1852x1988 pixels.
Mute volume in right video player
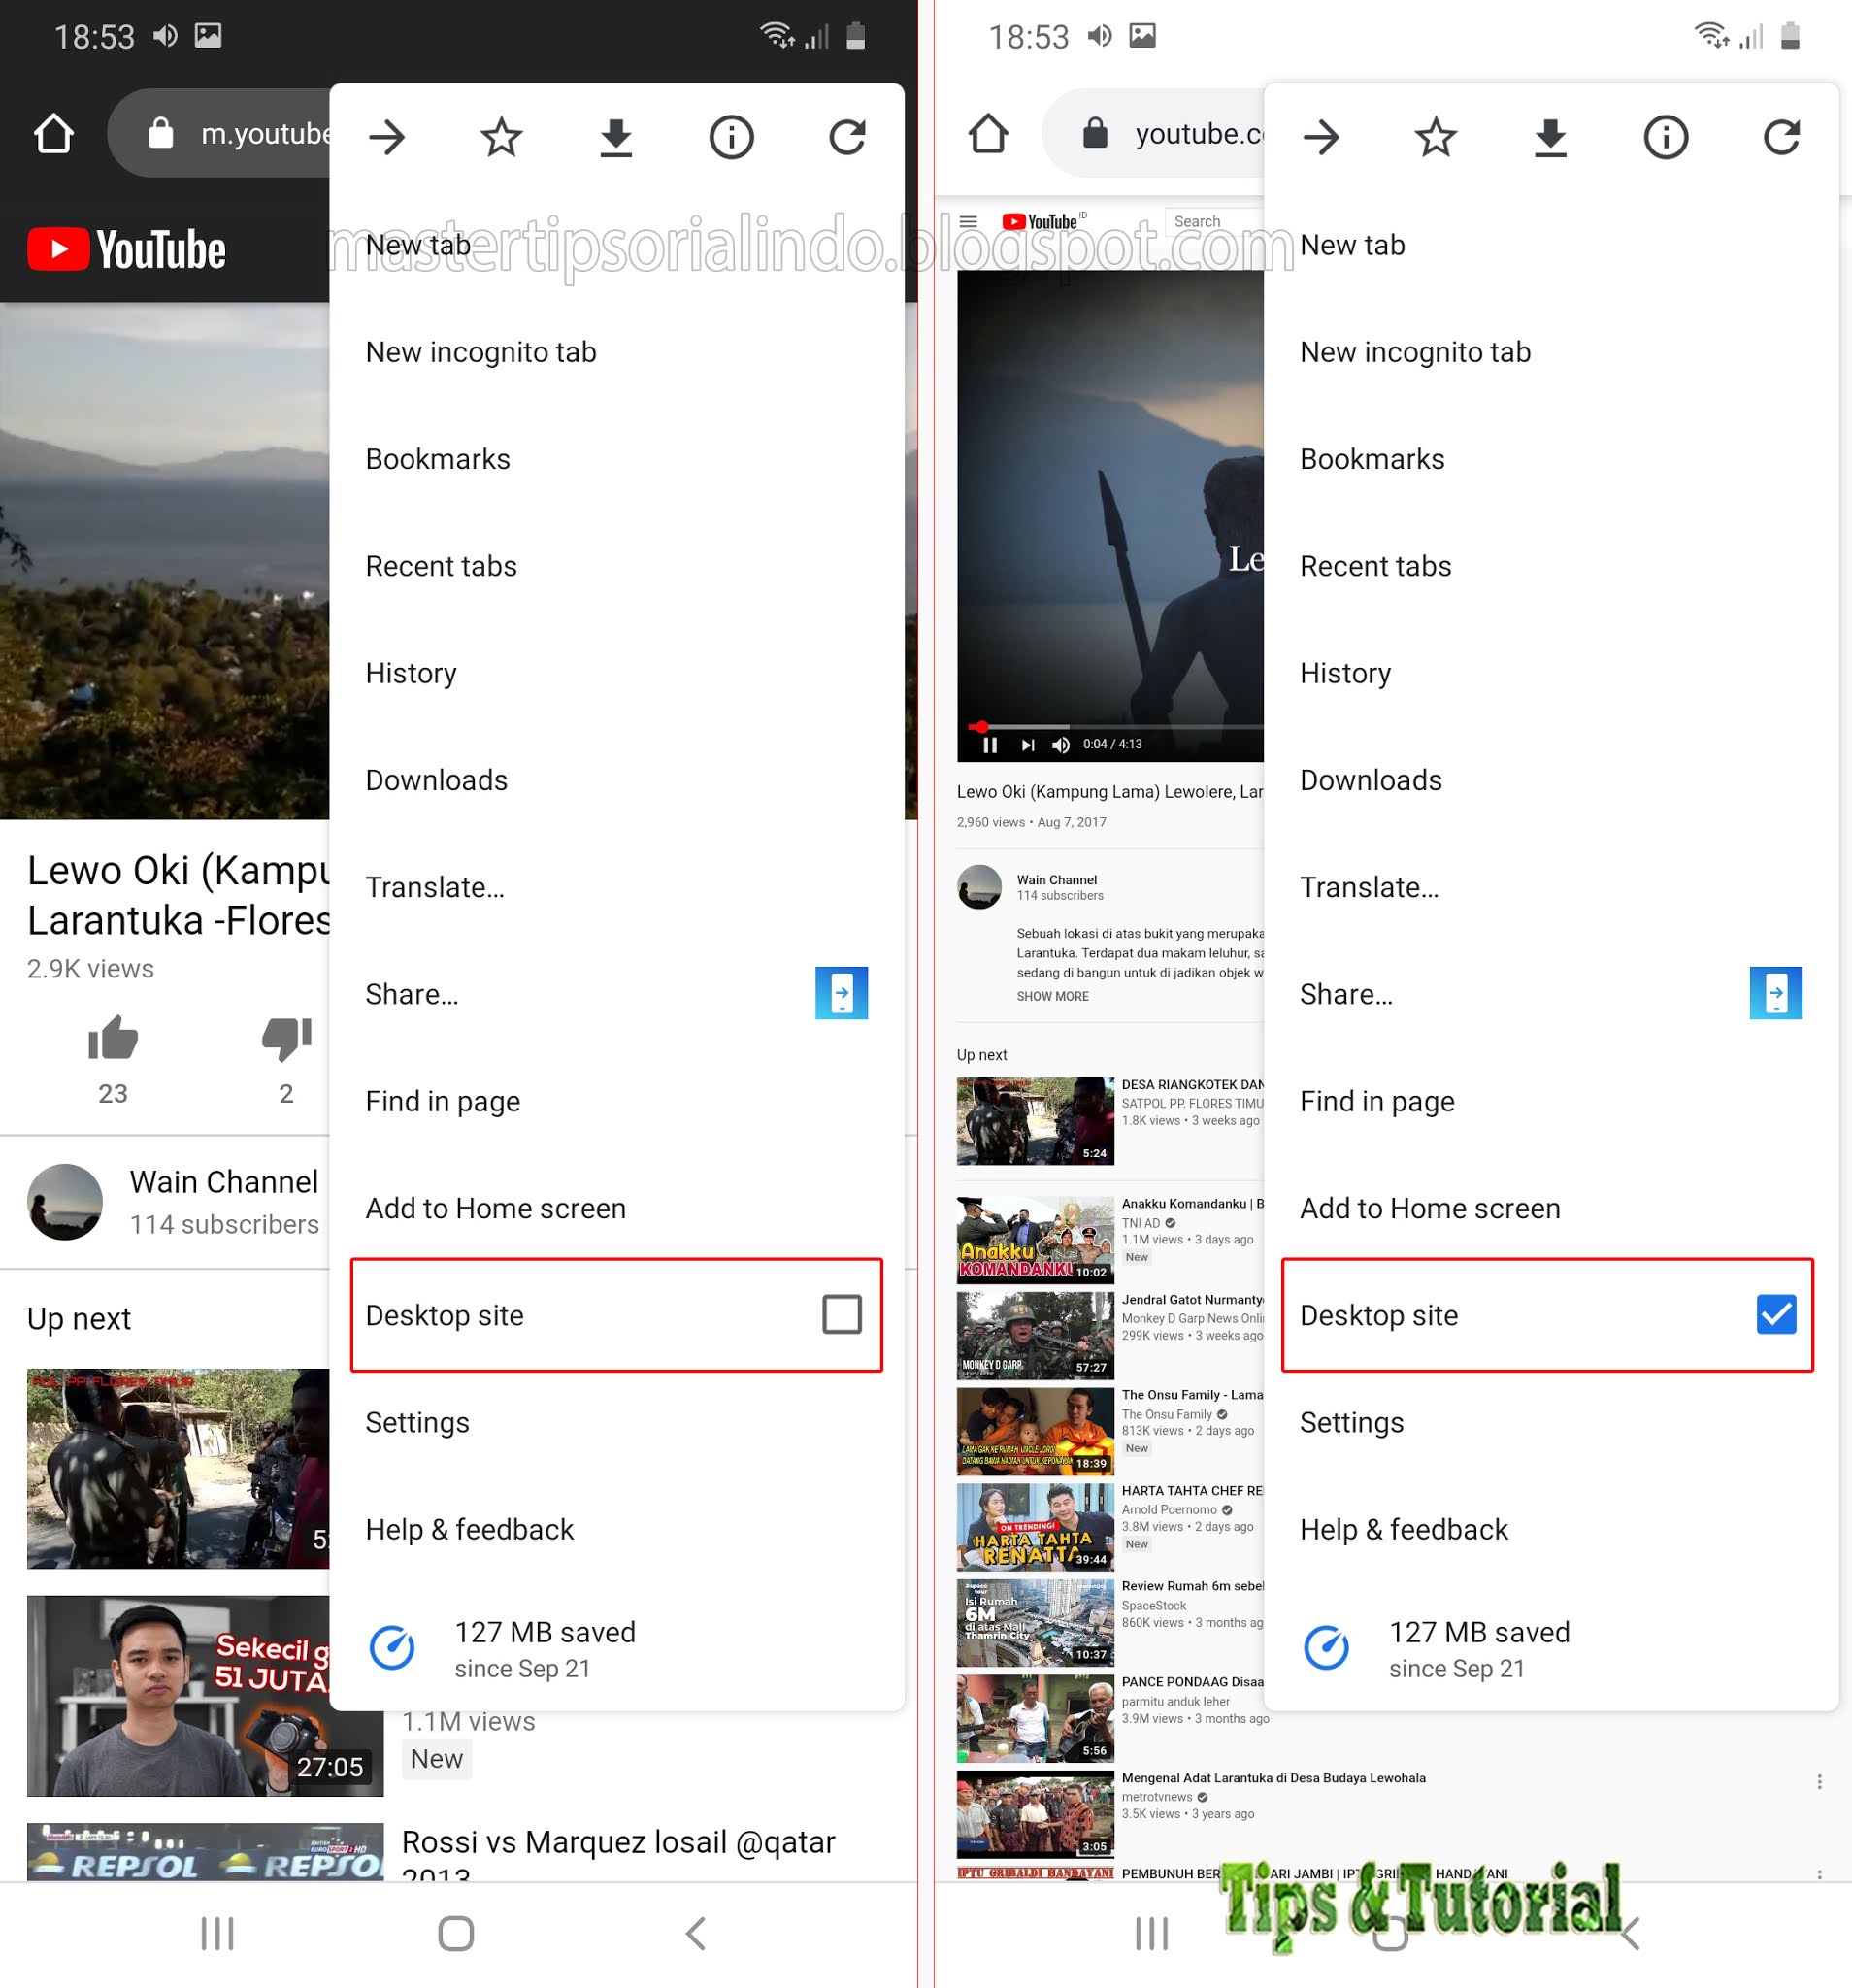pos(1061,745)
